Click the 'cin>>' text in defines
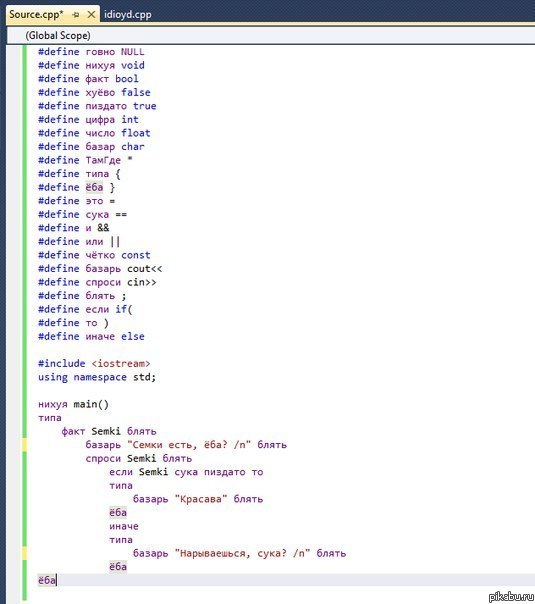The width and height of the screenshot is (535, 604). coord(142,282)
